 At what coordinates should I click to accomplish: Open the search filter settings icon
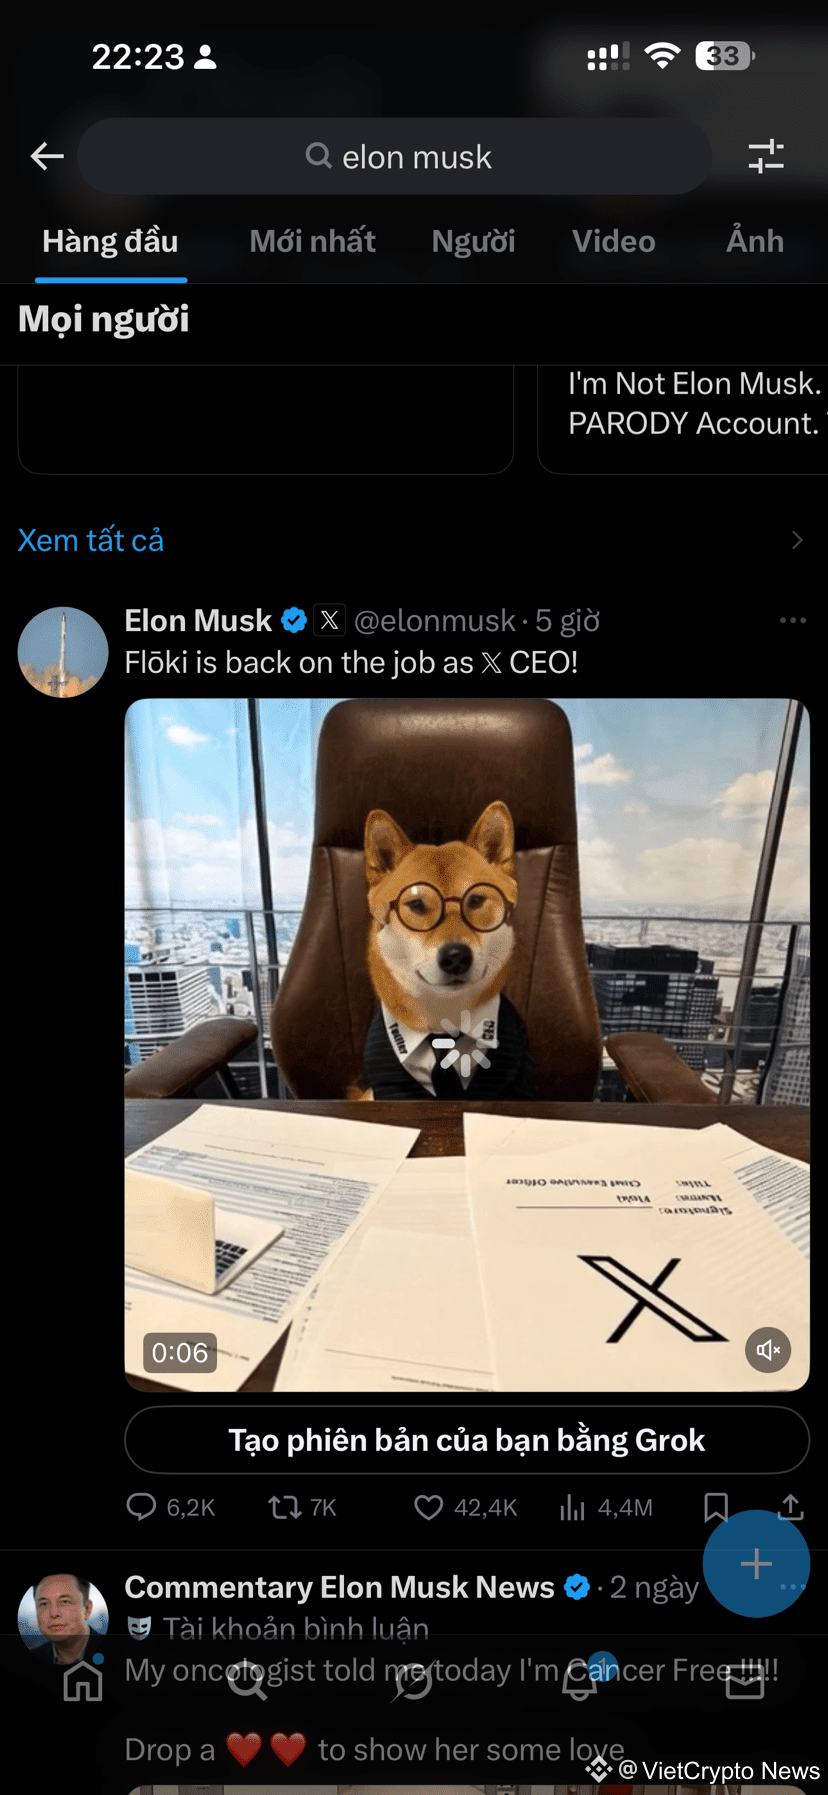coord(766,156)
